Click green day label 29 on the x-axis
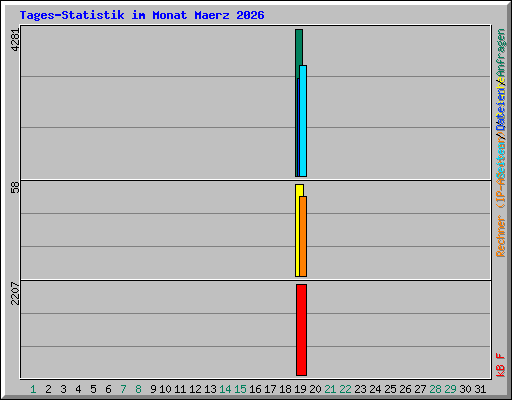Image resolution: width=512 pixels, height=400 pixels. [450, 389]
